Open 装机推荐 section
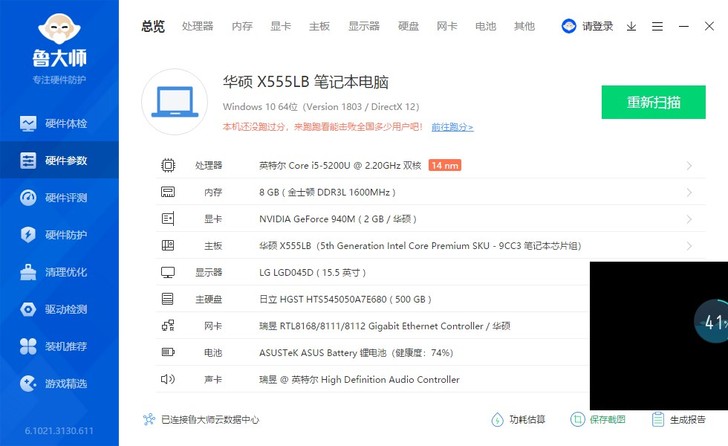This screenshot has width=728, height=446. (59, 346)
